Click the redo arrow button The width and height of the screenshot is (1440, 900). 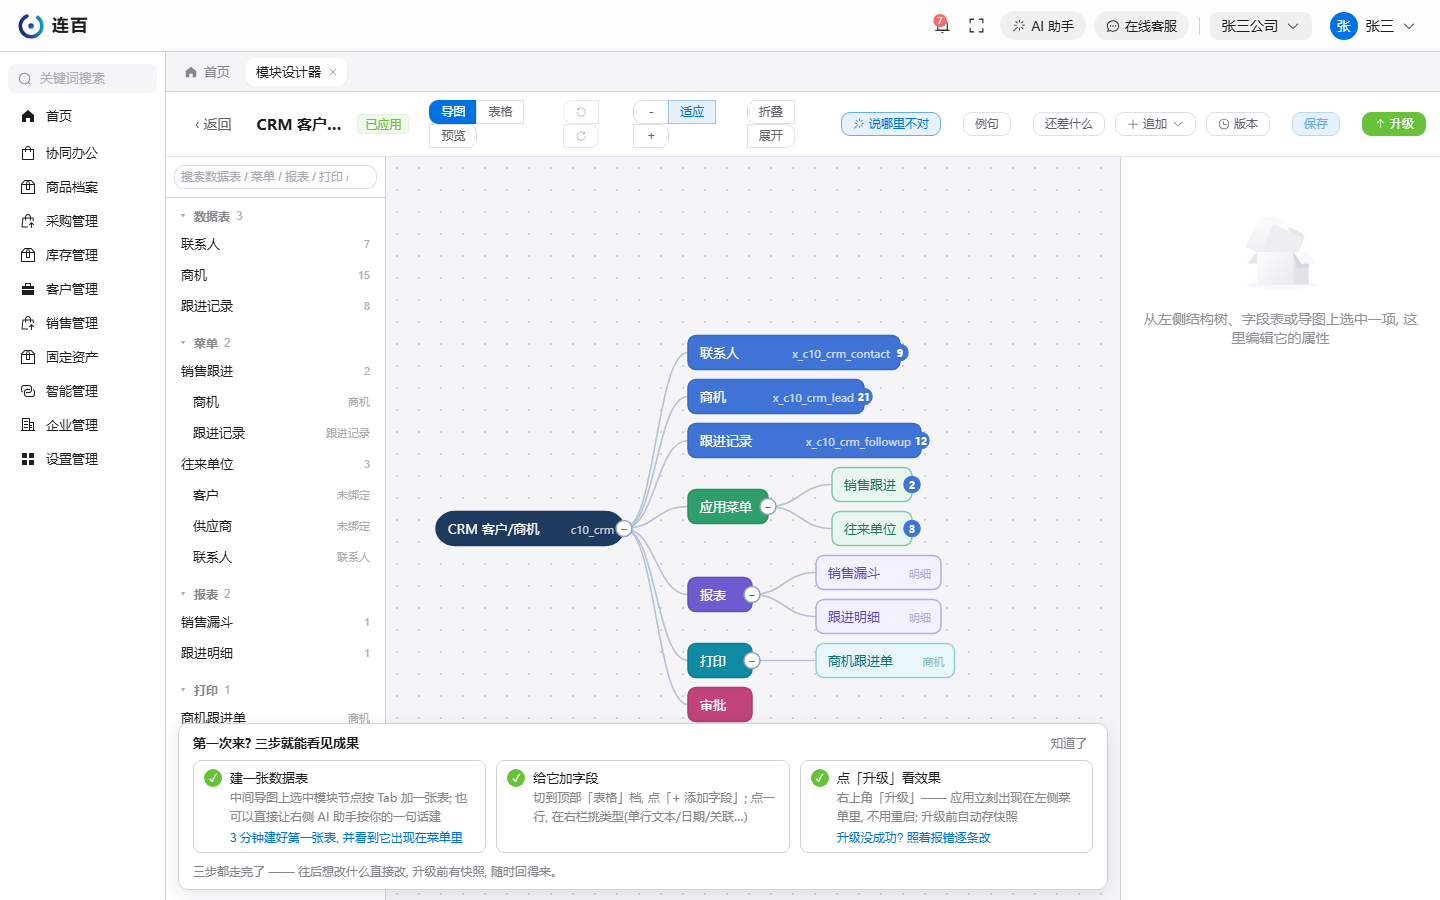click(581, 136)
